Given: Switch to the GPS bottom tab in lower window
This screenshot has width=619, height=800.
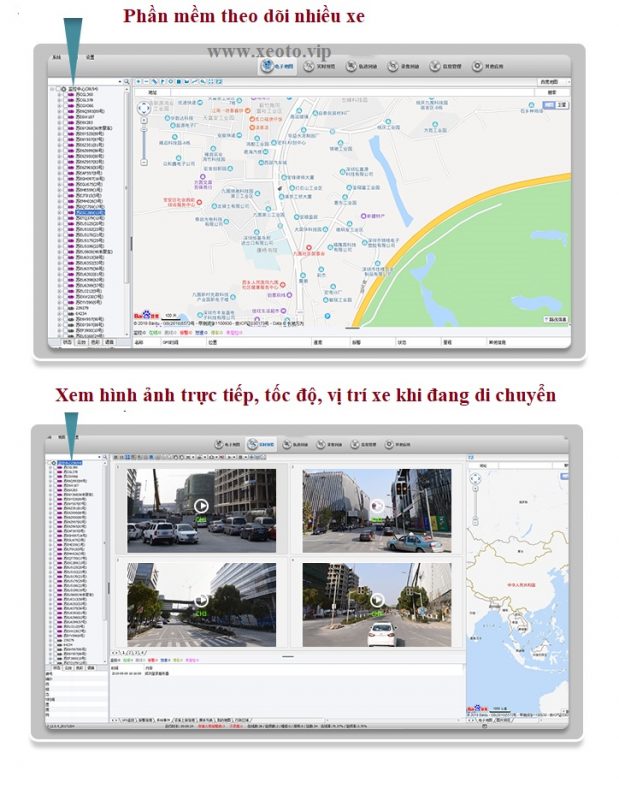Looking at the screenshot, I should pos(128,720).
